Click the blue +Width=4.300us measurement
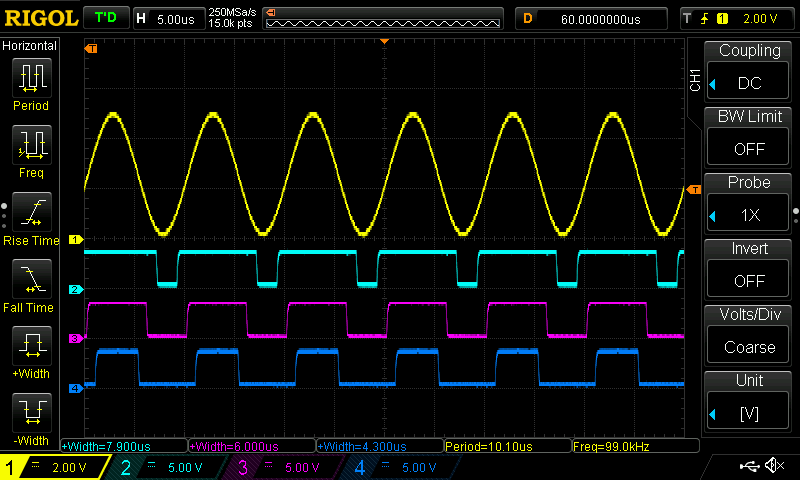The width and height of the screenshot is (800, 480). point(380,446)
